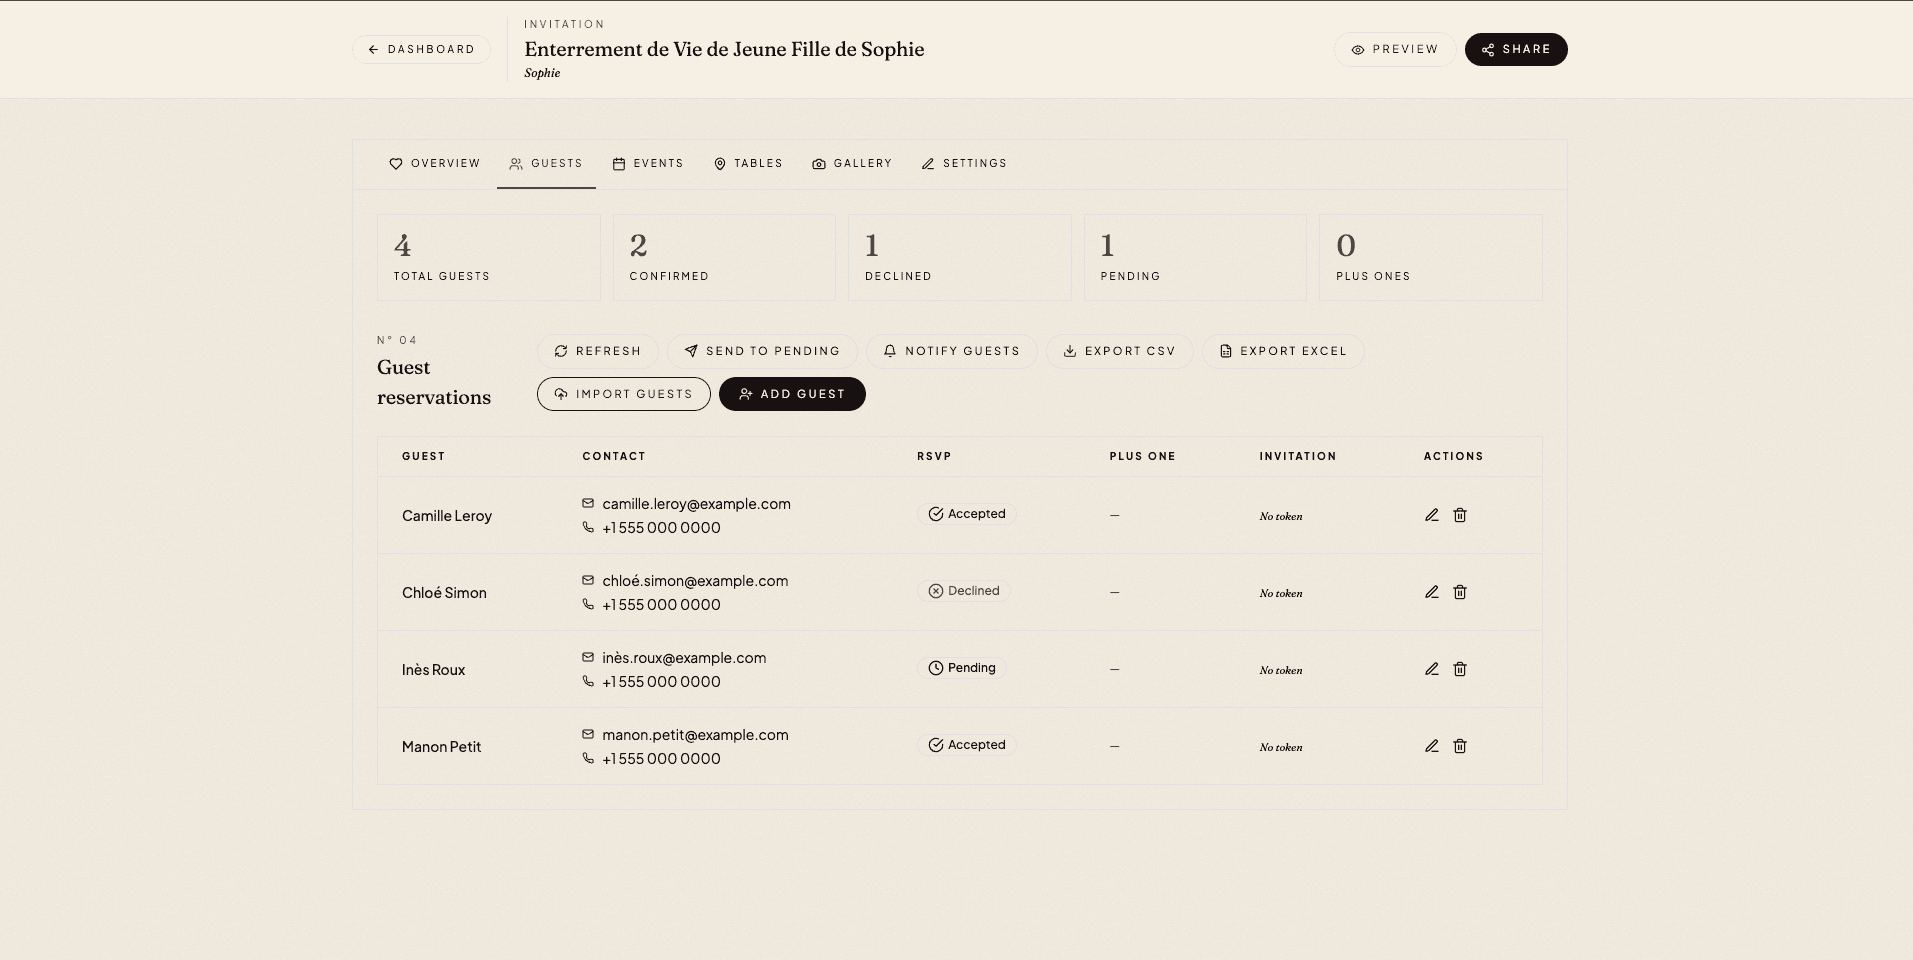Click Declined badge for Chloé Simon
This screenshot has height=960, width=1913.
[x=964, y=591]
